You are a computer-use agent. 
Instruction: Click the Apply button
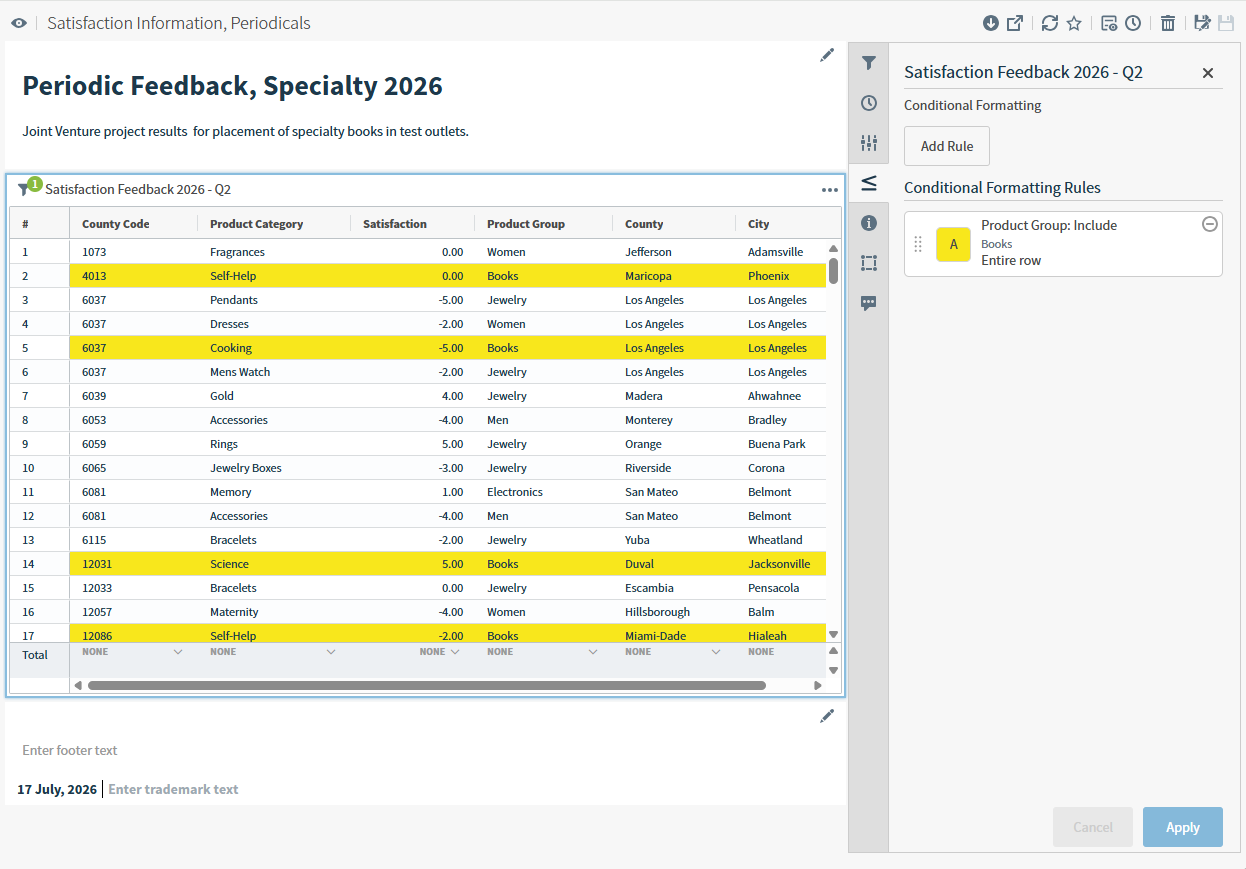pos(1183,827)
